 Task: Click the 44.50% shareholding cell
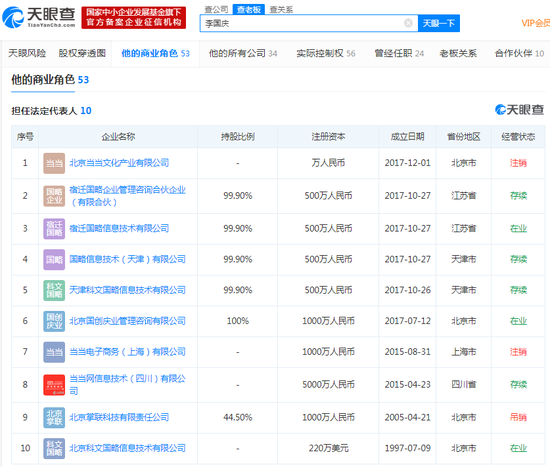[237, 418]
